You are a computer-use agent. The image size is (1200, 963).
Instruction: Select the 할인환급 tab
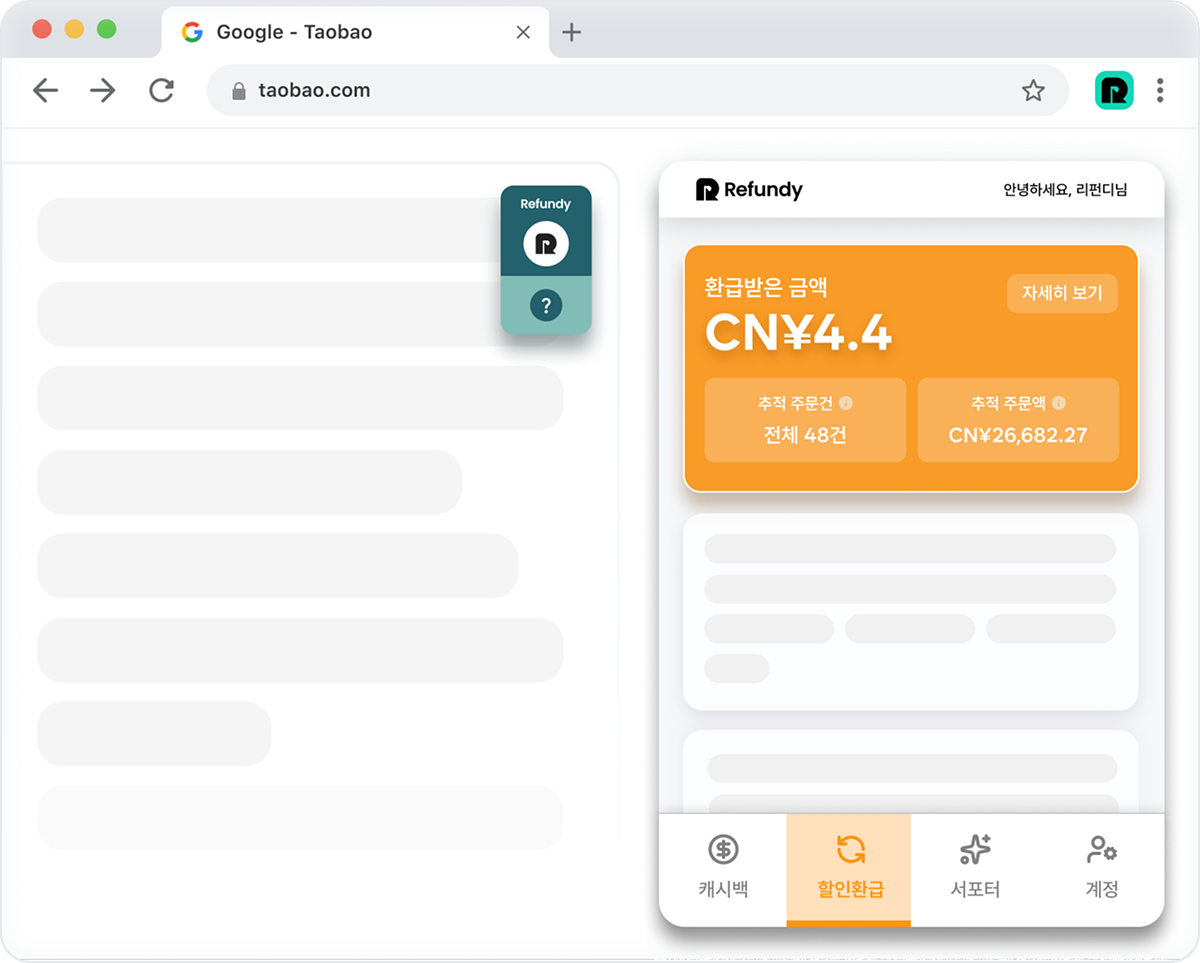(x=849, y=867)
